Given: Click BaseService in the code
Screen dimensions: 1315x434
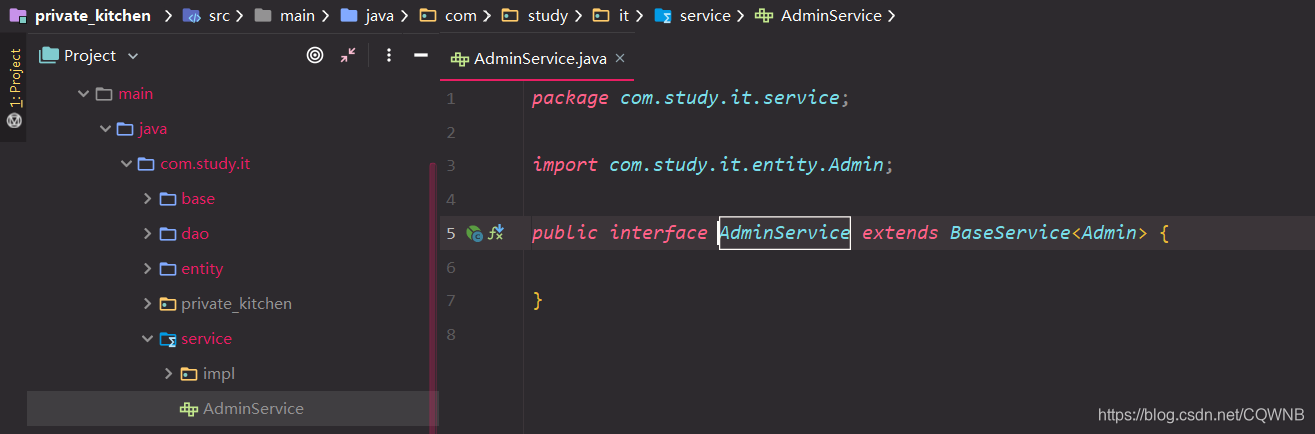Looking at the screenshot, I should pyautogui.click(x=1010, y=233).
